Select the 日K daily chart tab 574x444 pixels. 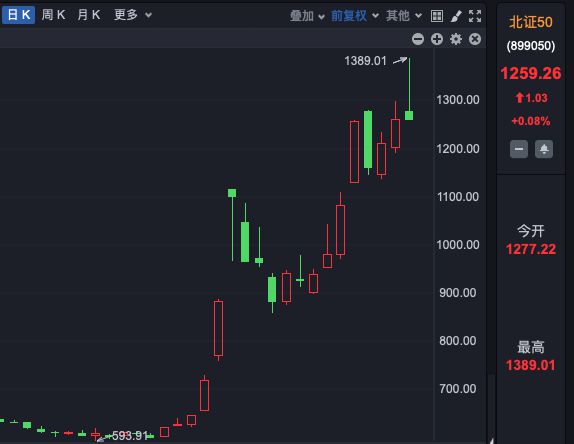(x=18, y=15)
